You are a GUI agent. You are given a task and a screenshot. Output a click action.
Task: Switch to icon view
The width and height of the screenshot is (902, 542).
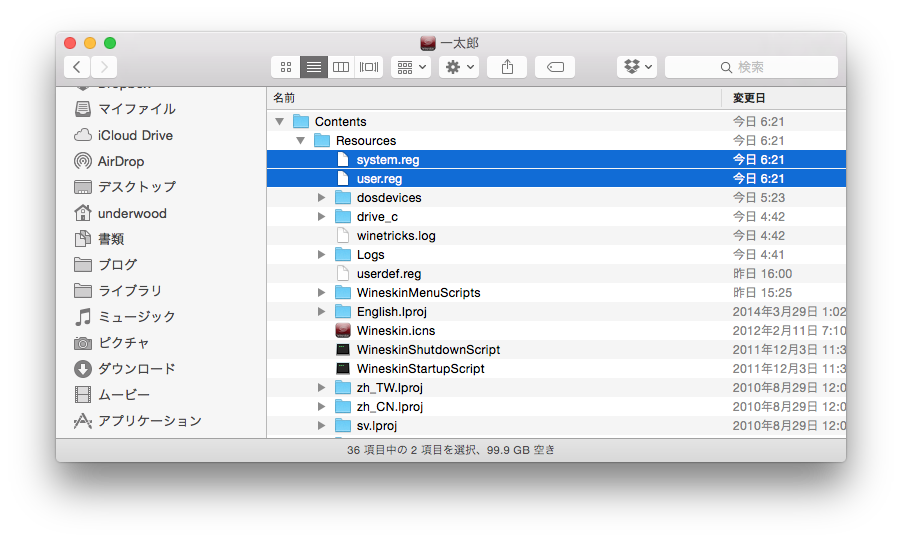coord(286,67)
